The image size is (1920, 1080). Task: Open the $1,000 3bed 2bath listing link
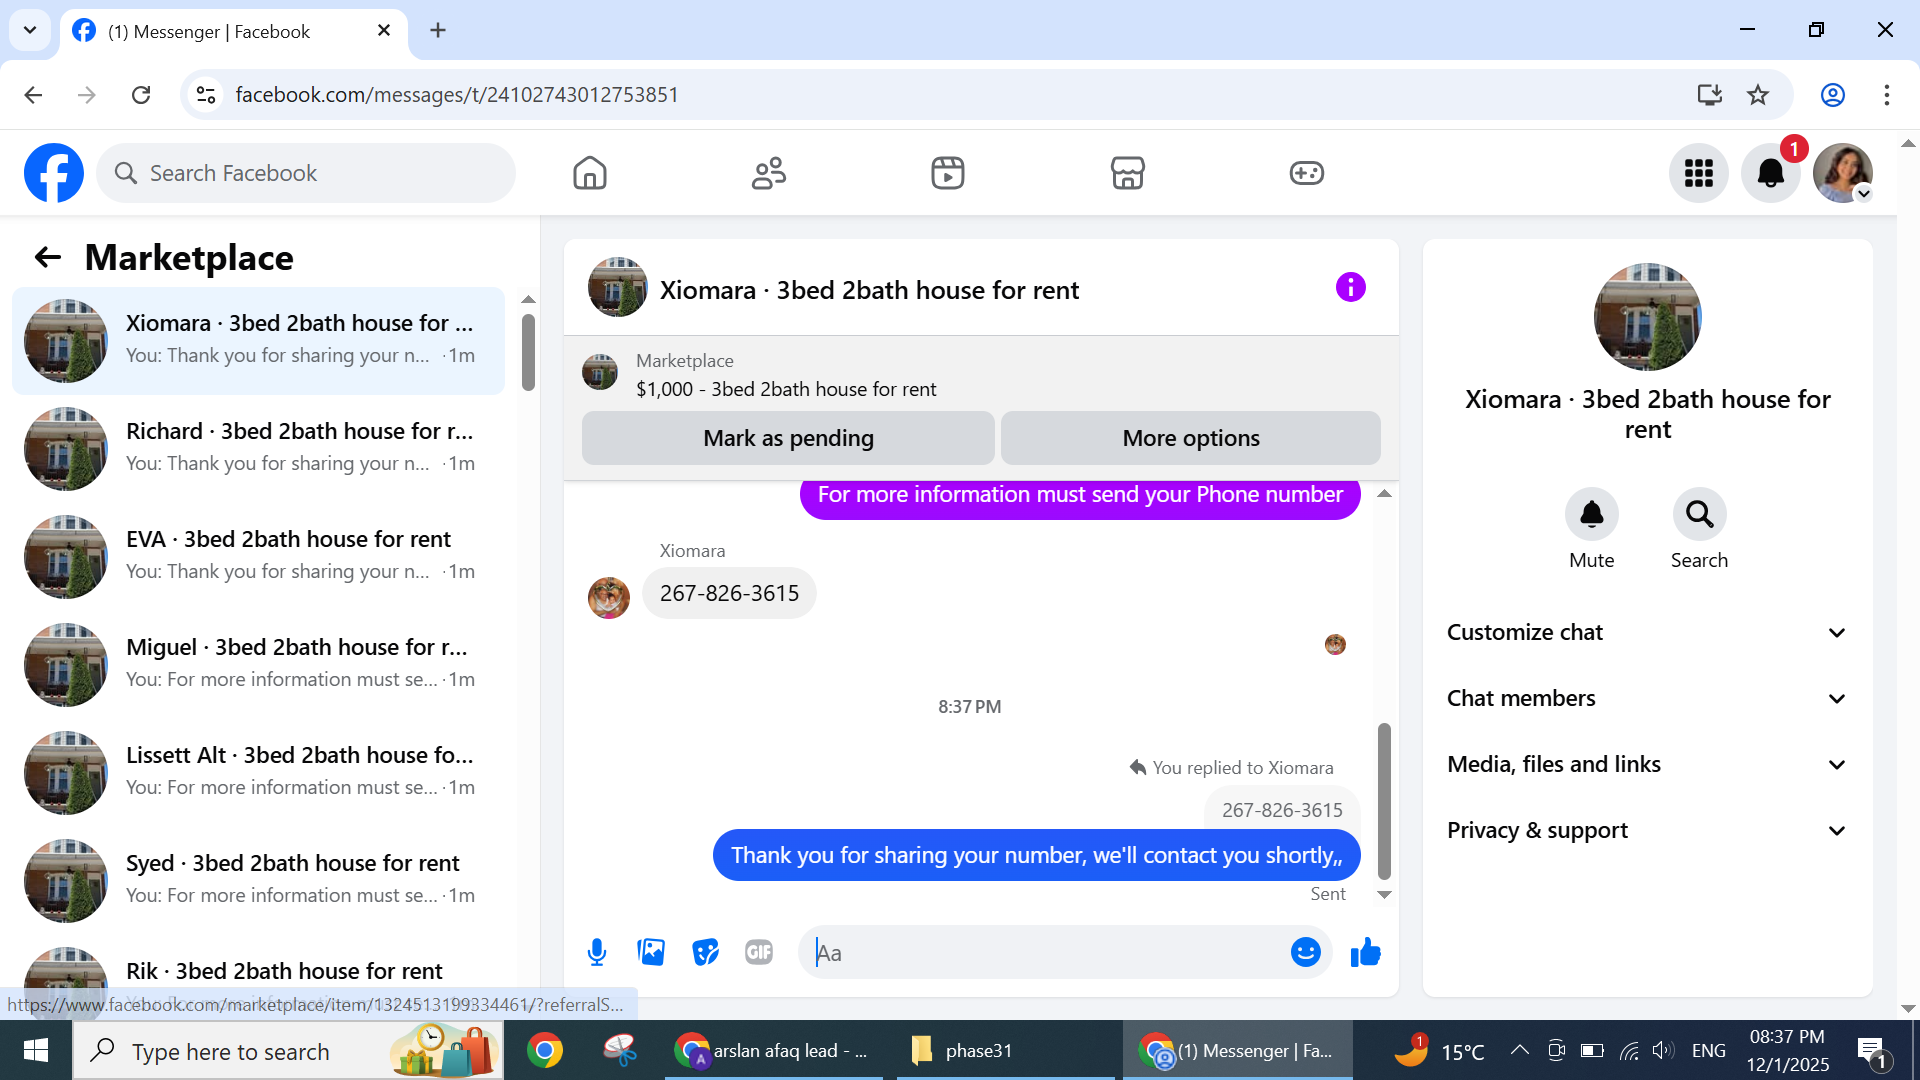786,389
